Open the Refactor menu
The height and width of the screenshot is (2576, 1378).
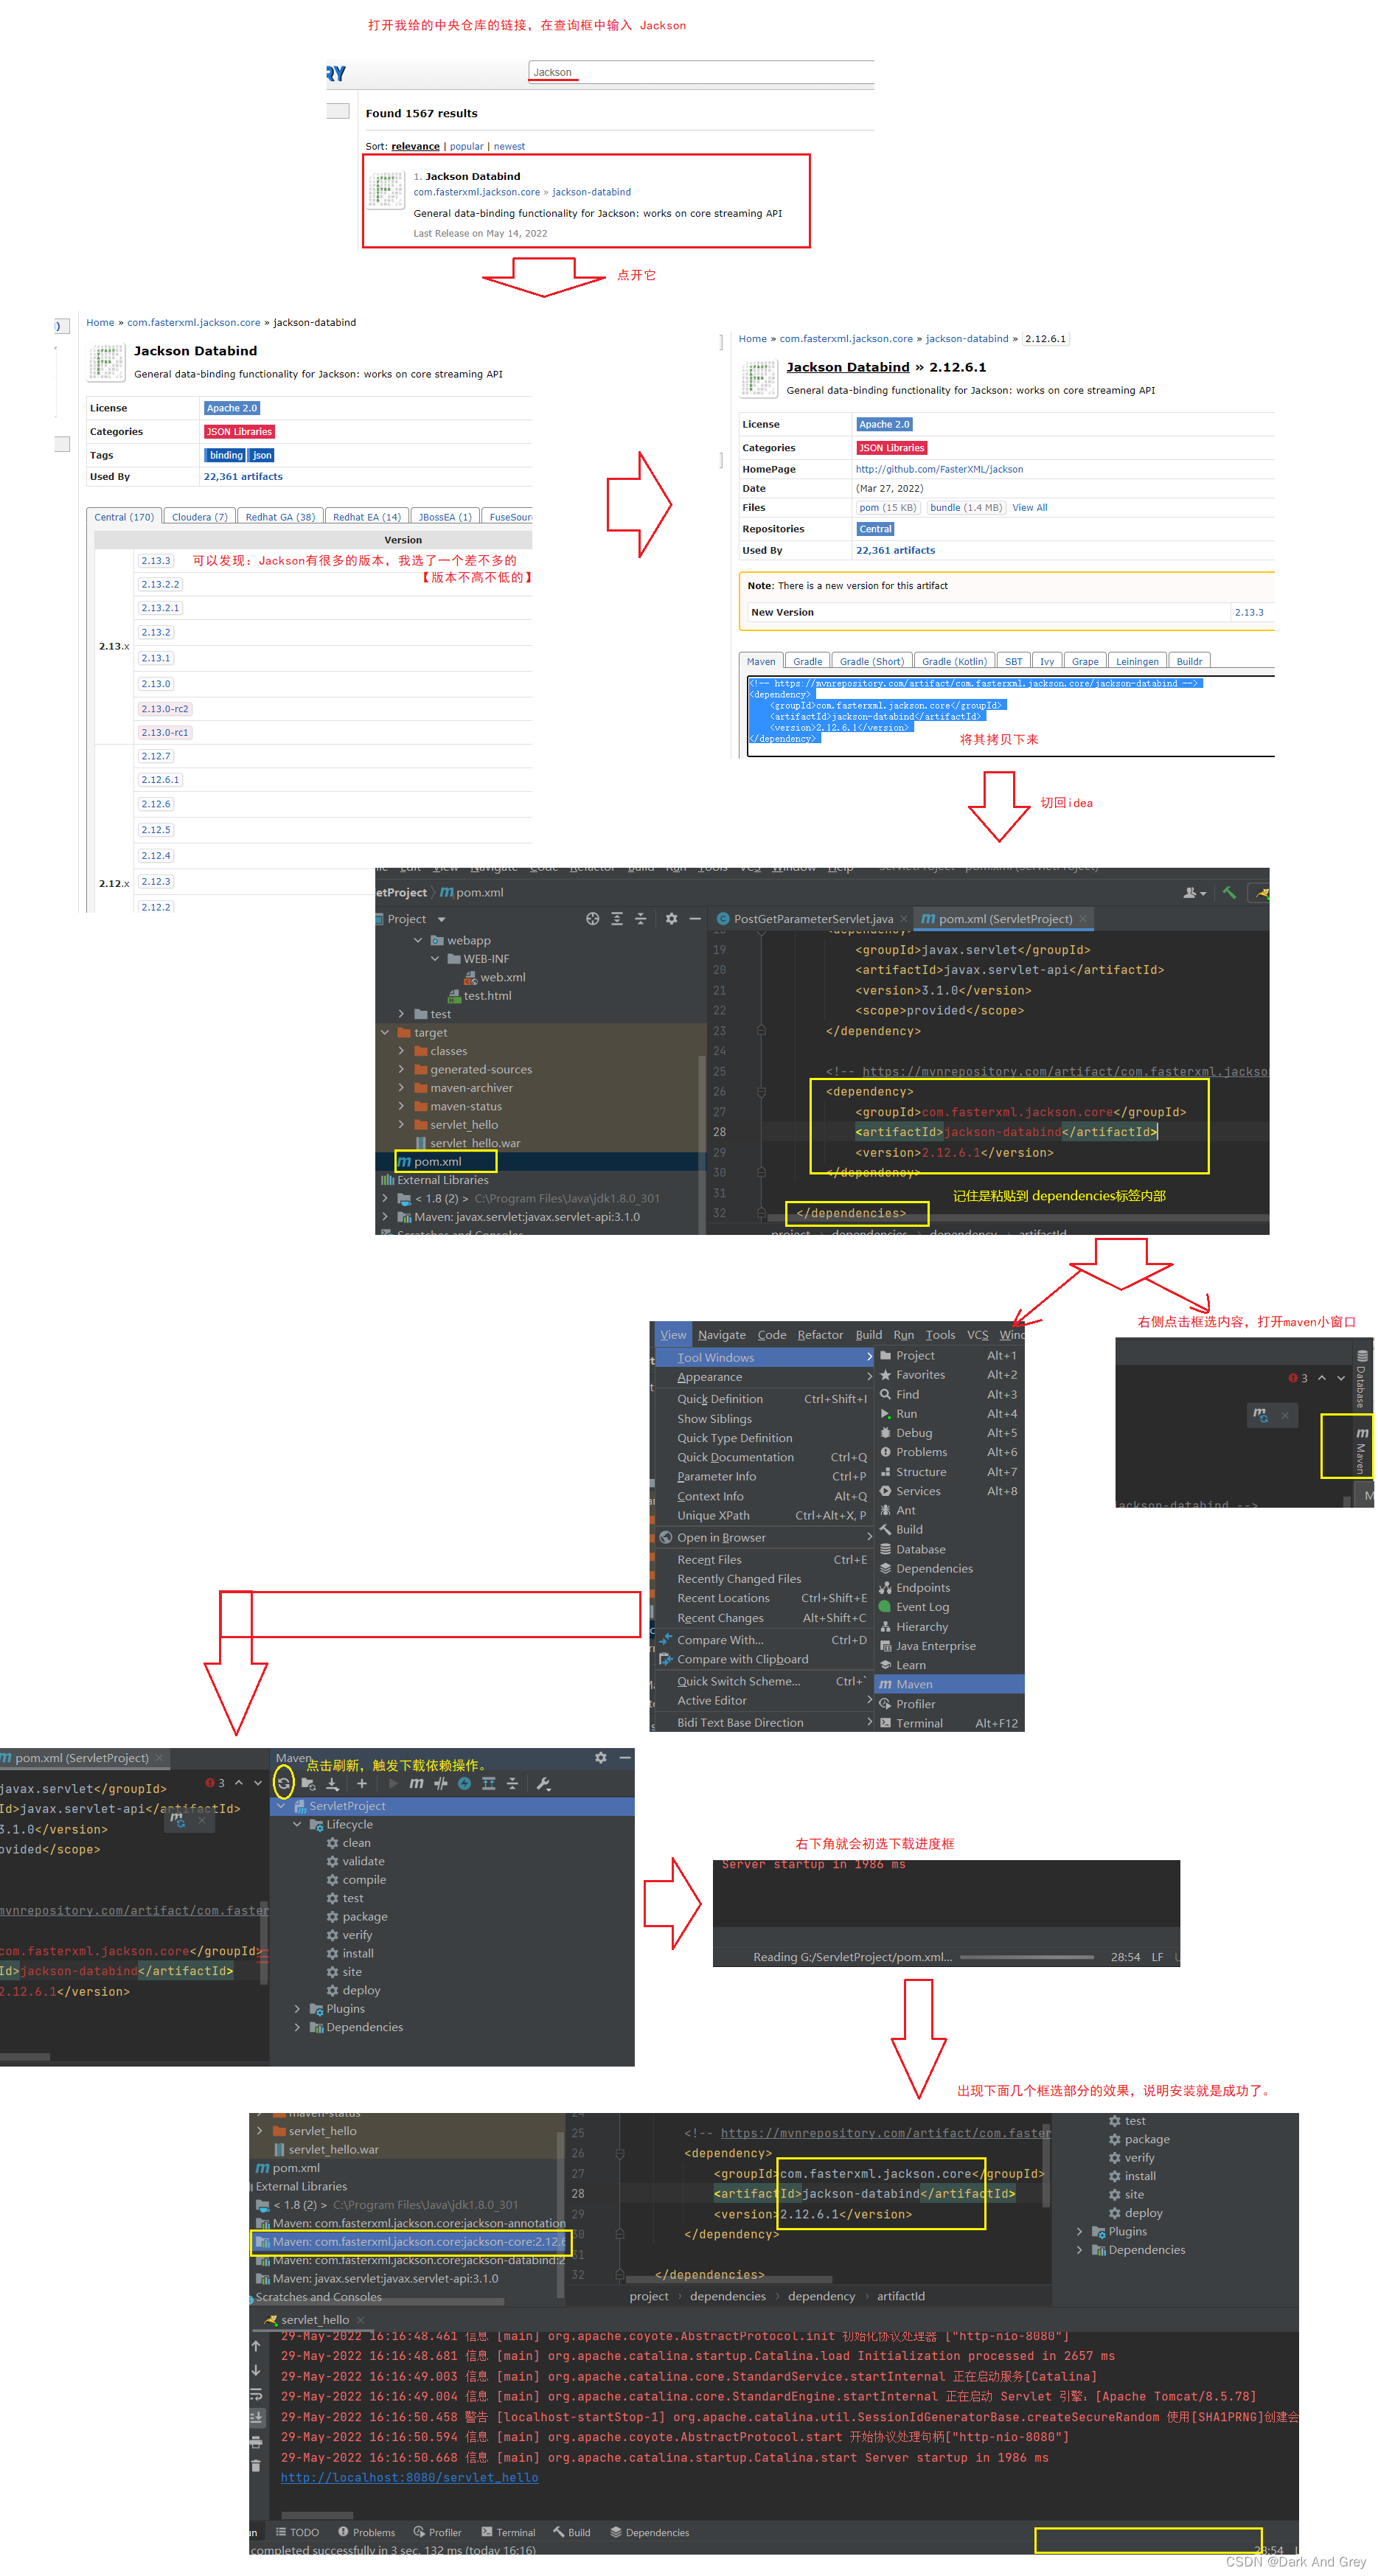[x=820, y=1334]
